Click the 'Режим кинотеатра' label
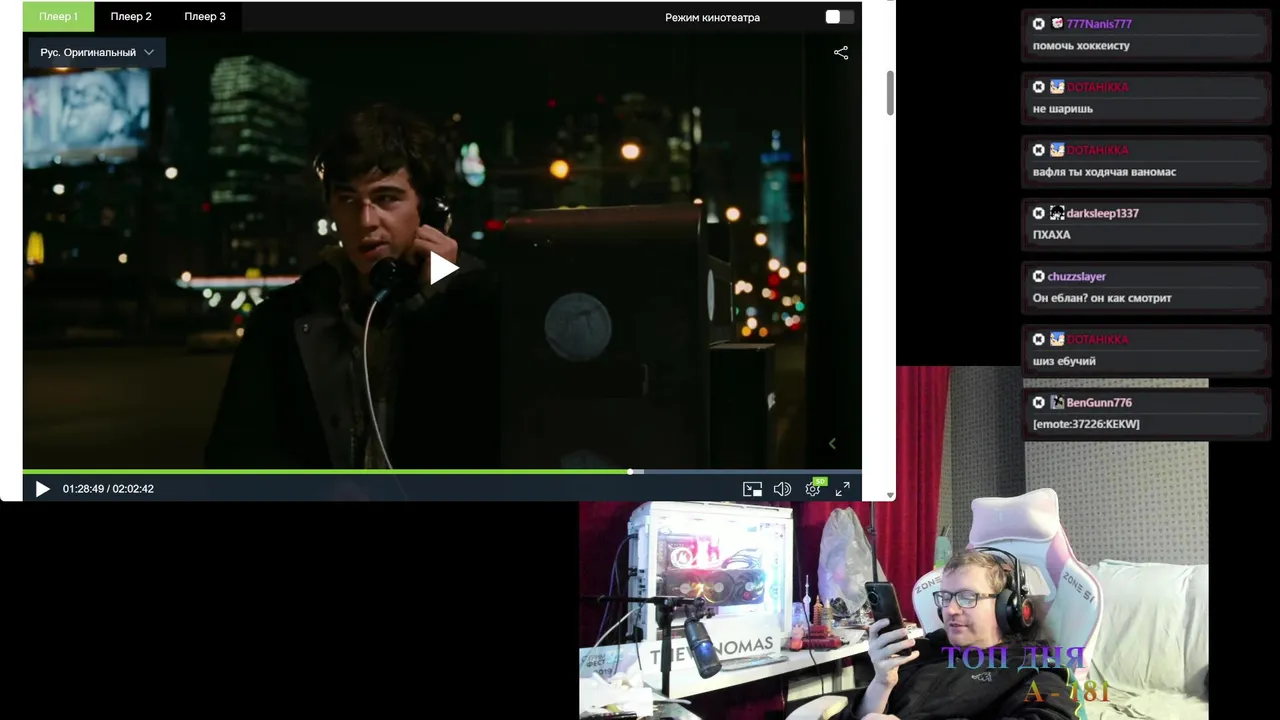Screen dimensions: 1280x720 (x=712, y=17)
